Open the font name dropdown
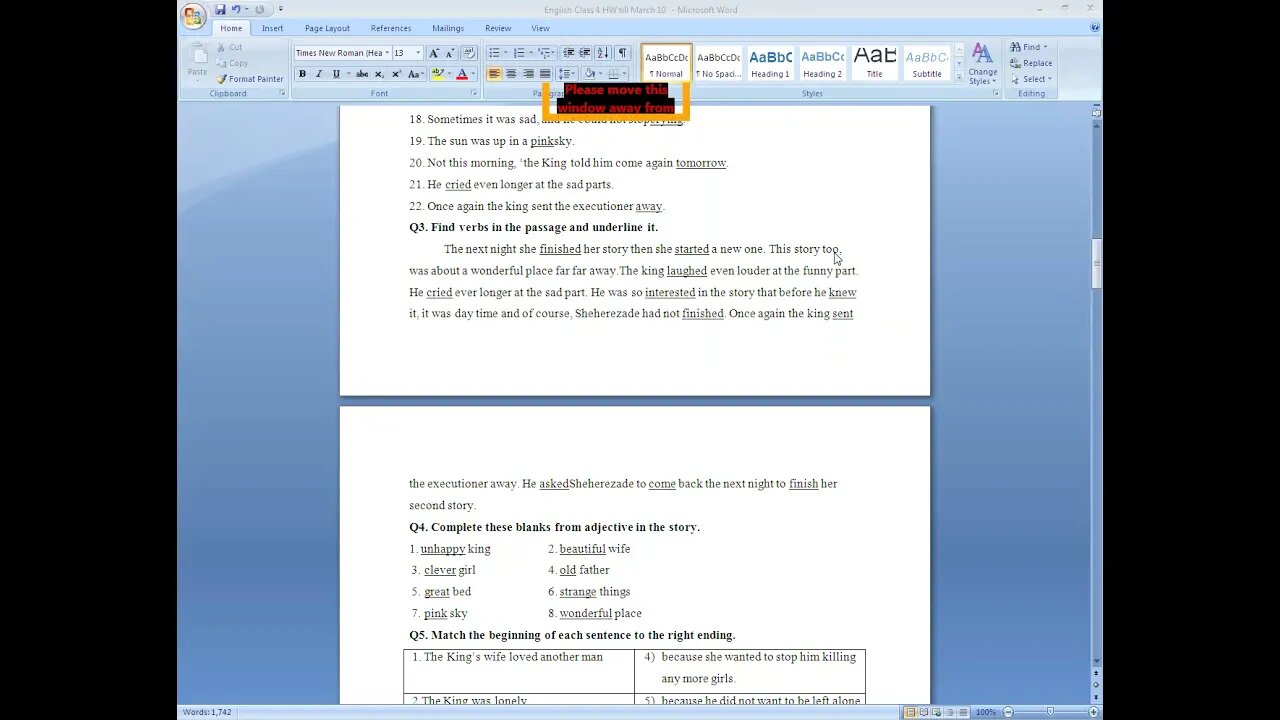This screenshot has height=720, width=1280. (x=387, y=53)
